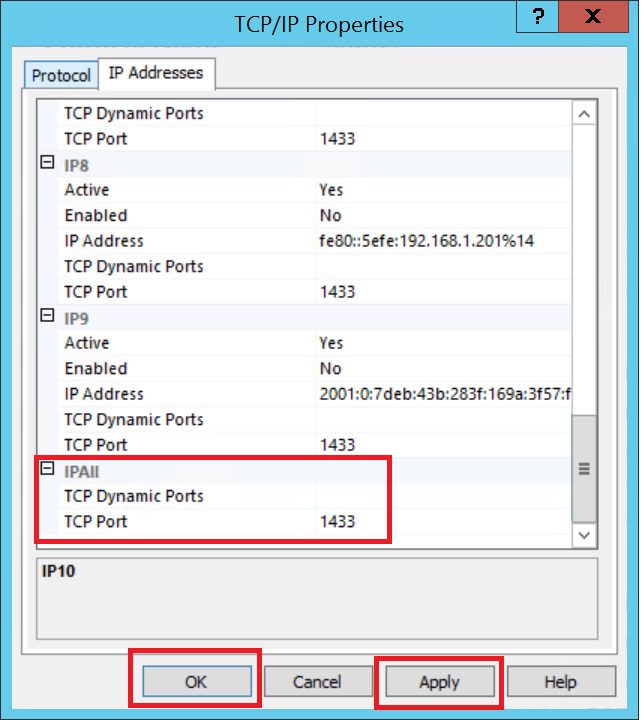Open Help from the bottom button
This screenshot has height=720, width=642.
click(561, 682)
